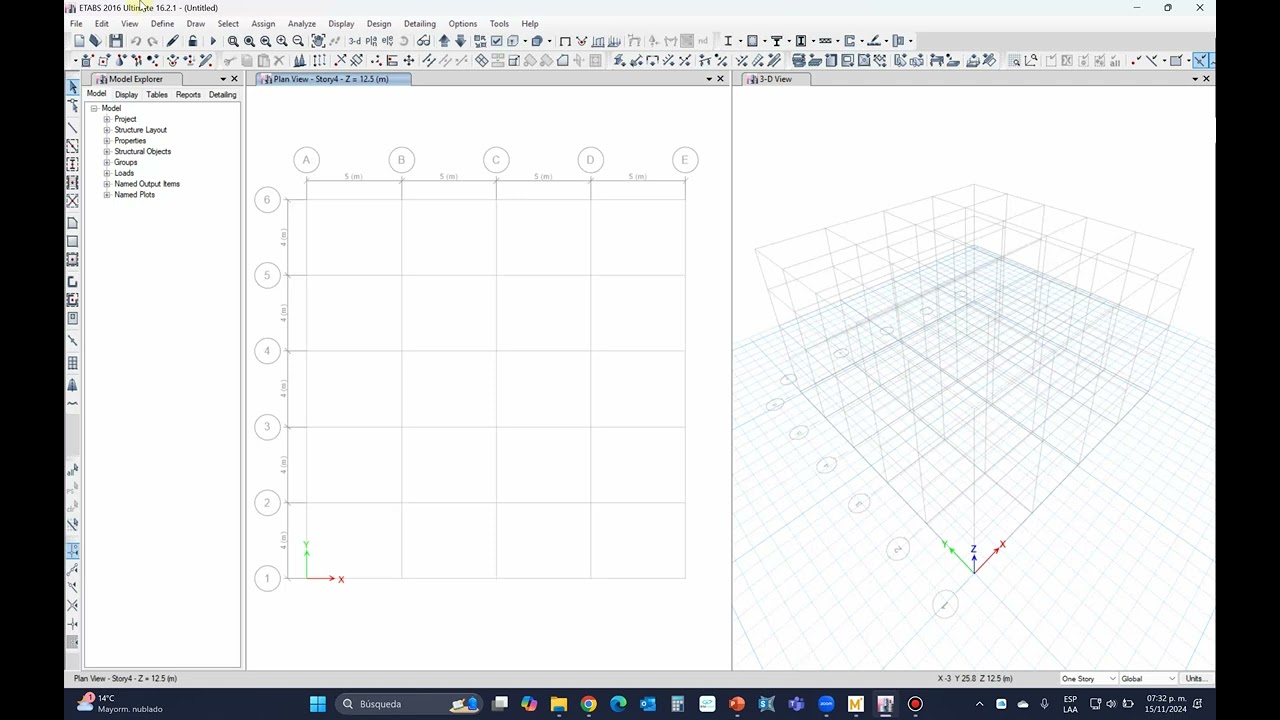Open Set Display Options checkbox icon
This screenshot has height=720, width=1280.
coord(496,41)
